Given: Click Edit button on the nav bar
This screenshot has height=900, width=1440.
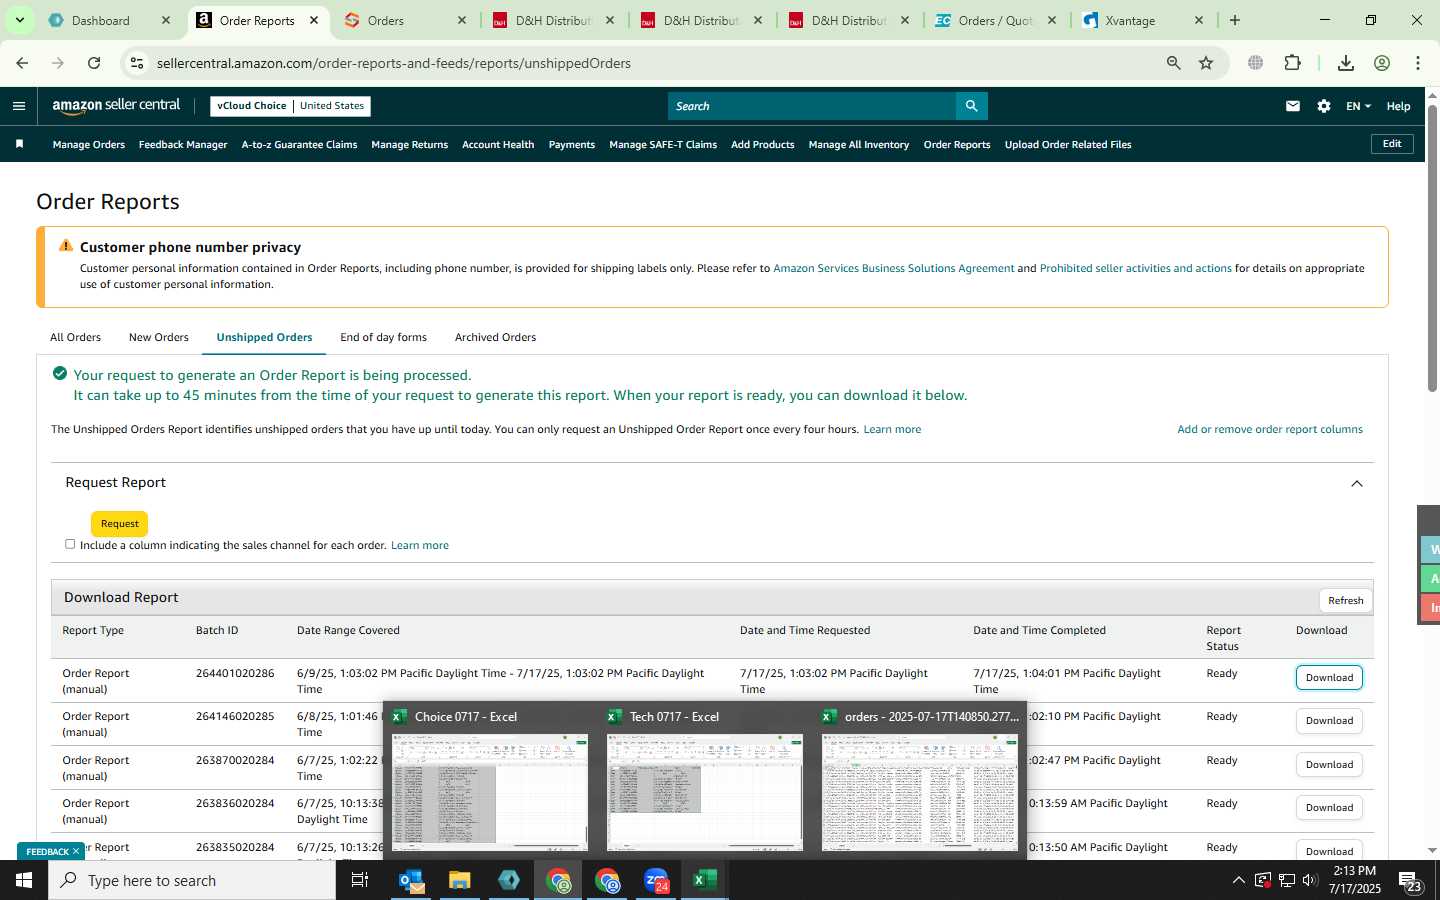Looking at the screenshot, I should pos(1392,144).
